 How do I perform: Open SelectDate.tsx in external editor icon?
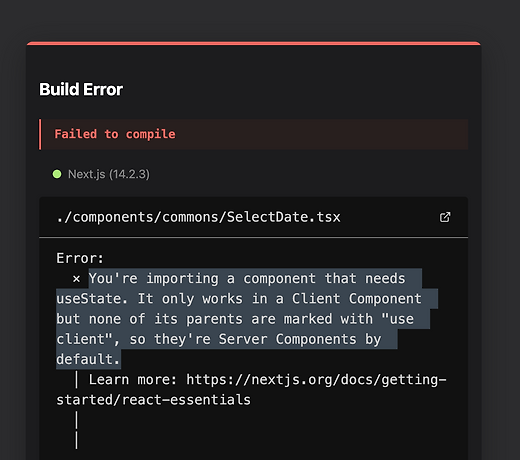pyautogui.click(x=445, y=217)
